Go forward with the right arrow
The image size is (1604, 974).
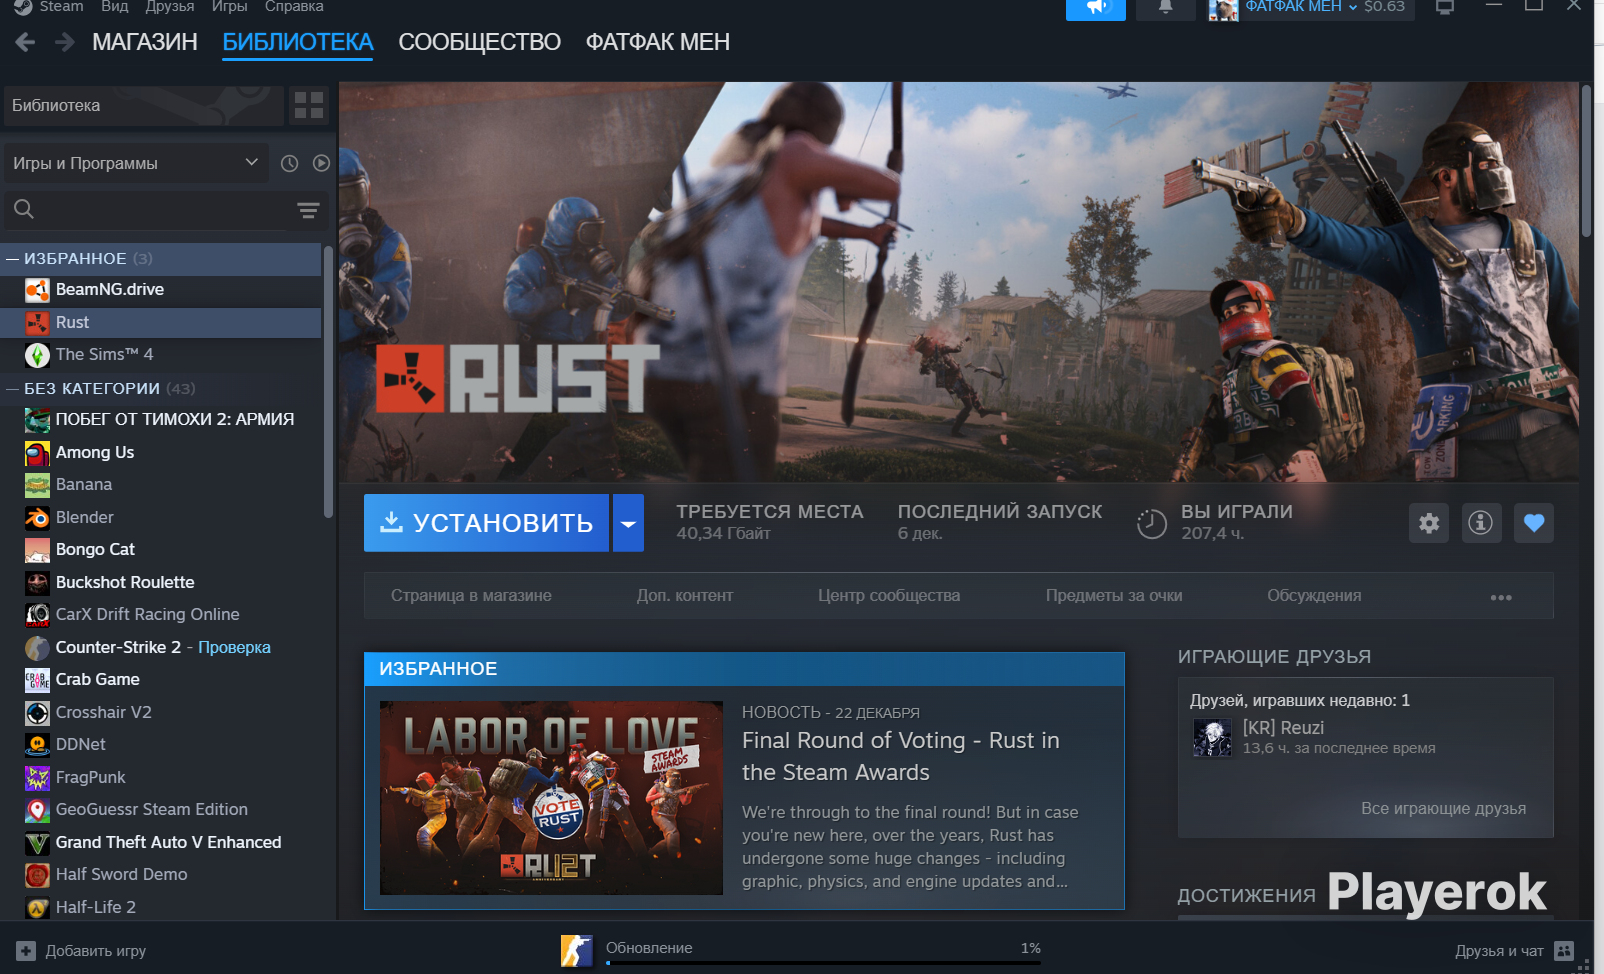coord(64,42)
